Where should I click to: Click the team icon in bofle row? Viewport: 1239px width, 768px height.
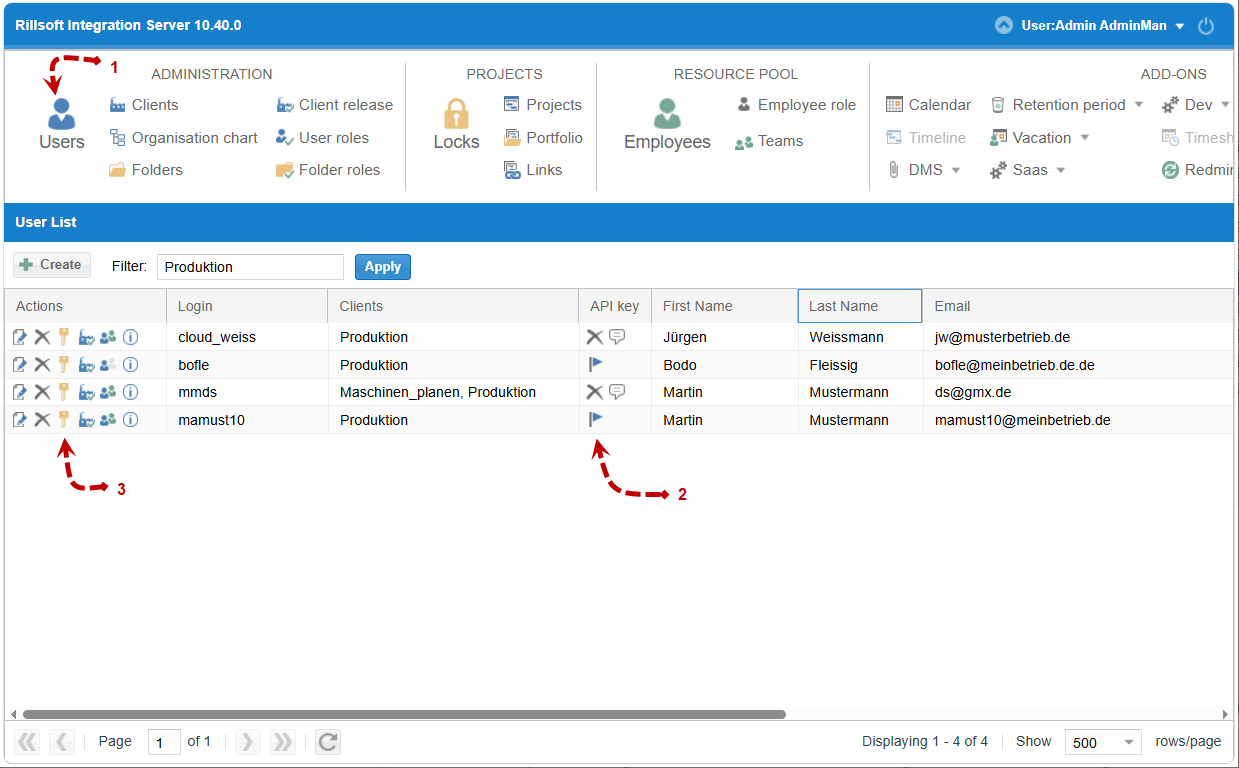pyautogui.click(x=108, y=365)
